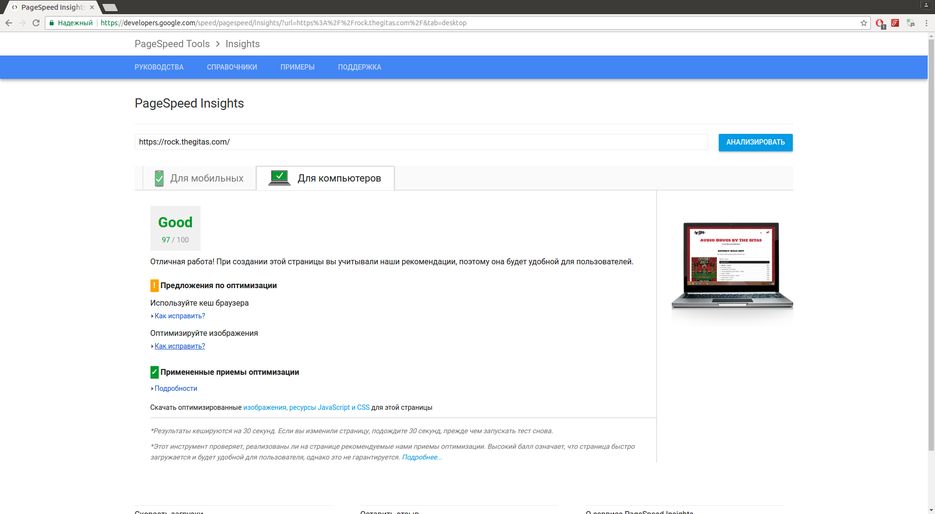Click the mobile phone checkmark icon
This screenshot has height=514, width=935.
point(159,178)
